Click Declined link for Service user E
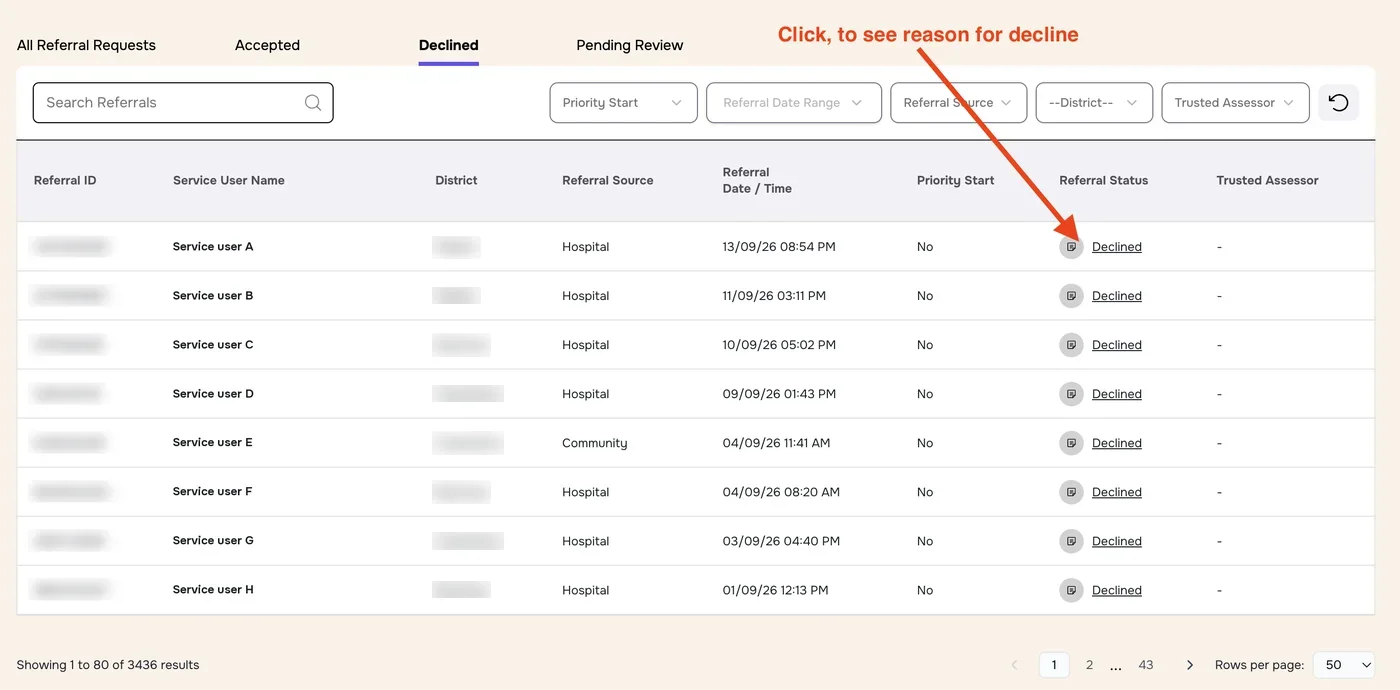Screen dimensions: 1400x690 (x=1116, y=443)
